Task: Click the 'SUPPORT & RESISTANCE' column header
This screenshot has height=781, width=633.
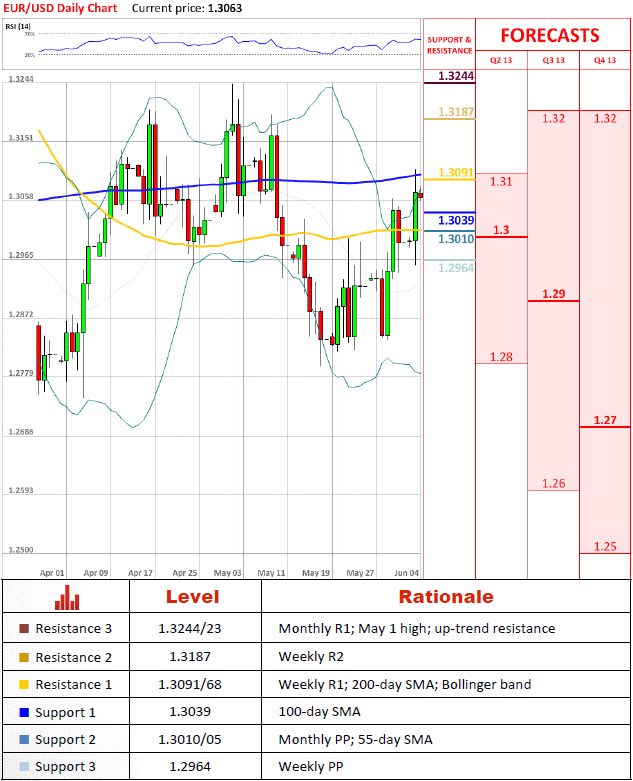Action: (449, 45)
